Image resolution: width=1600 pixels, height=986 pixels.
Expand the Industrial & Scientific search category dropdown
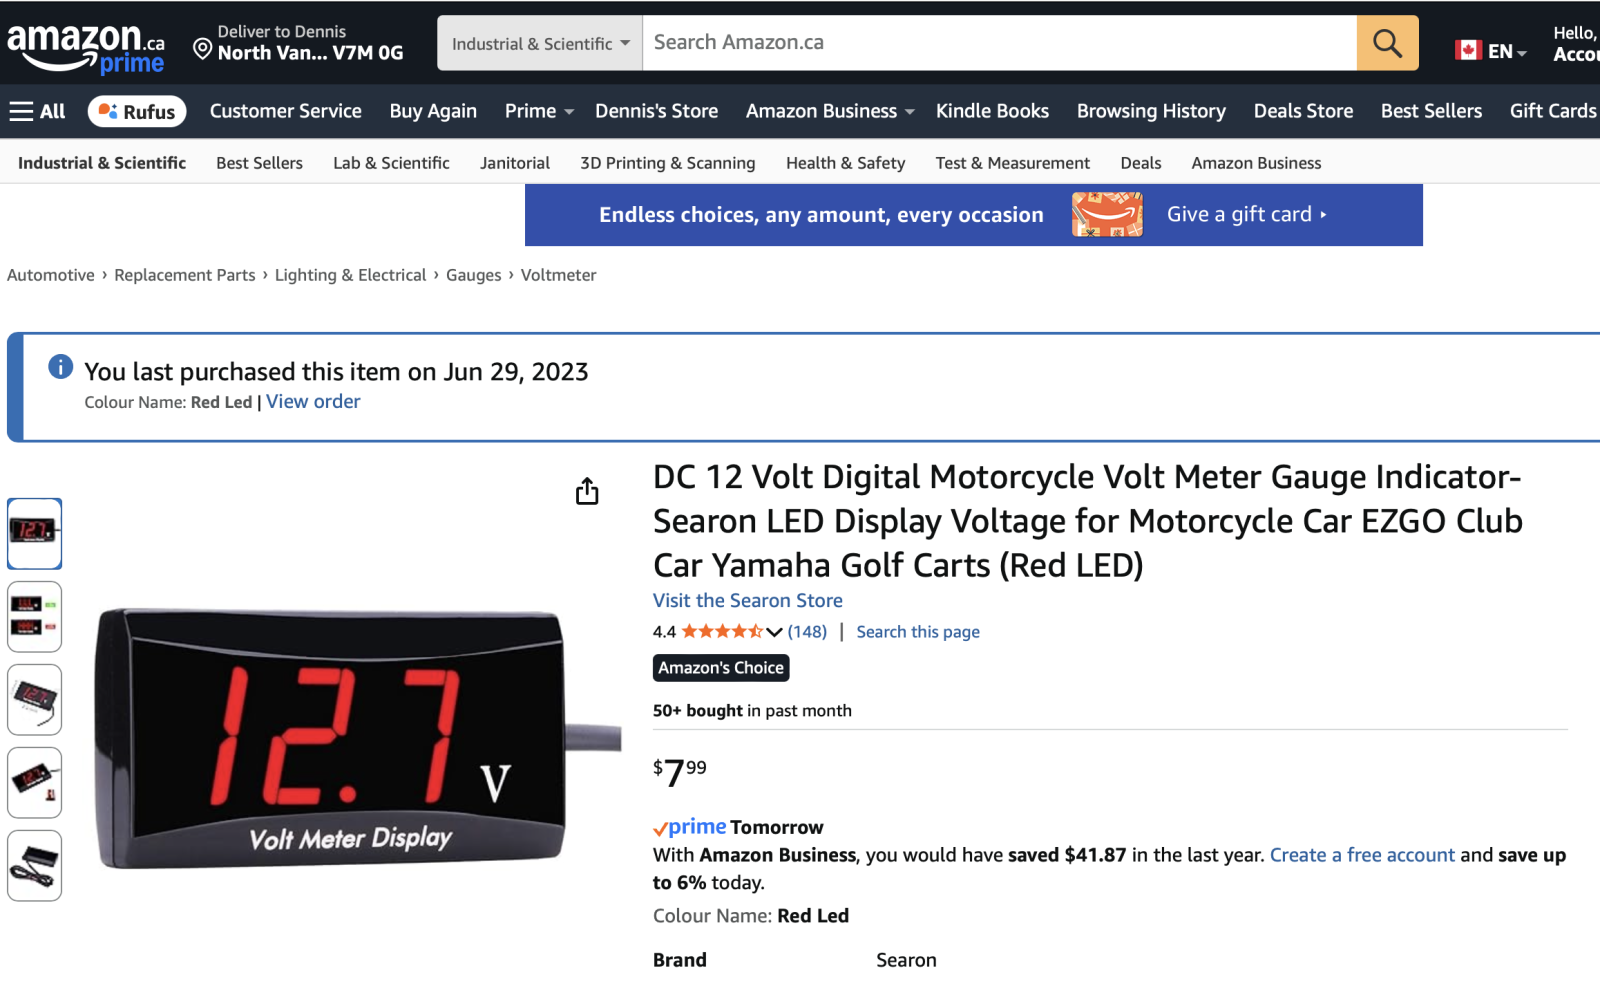(x=540, y=43)
